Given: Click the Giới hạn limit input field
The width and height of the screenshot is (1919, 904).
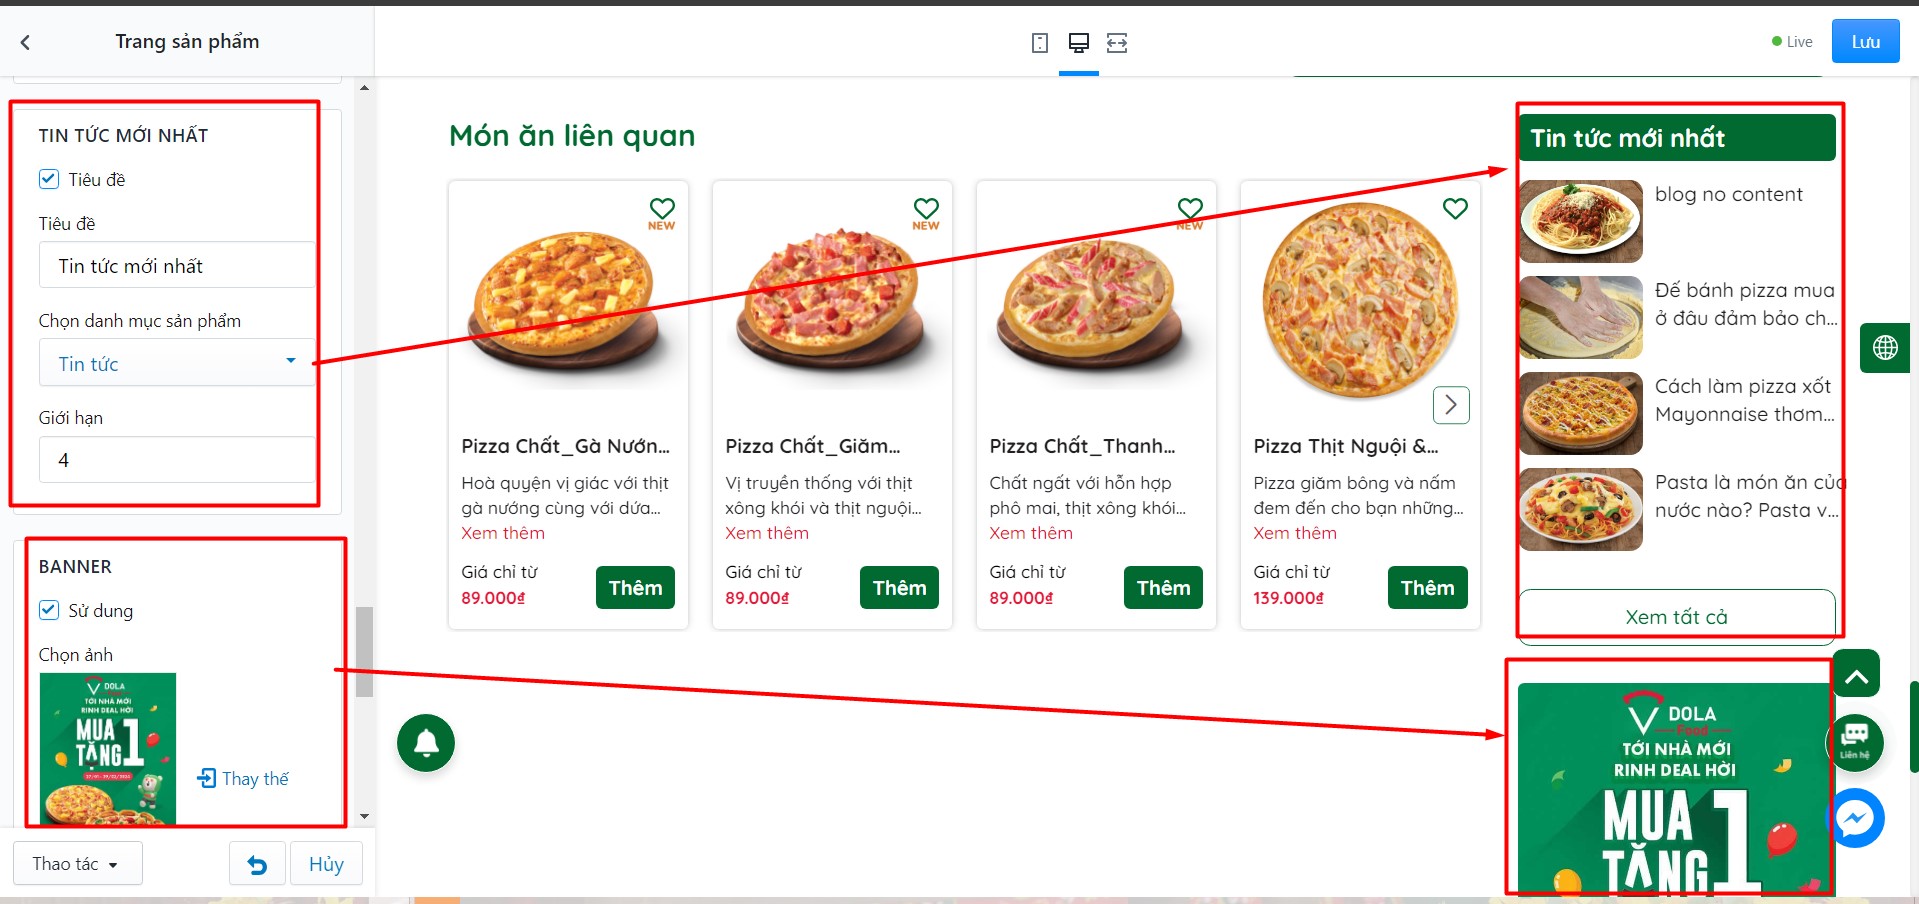Looking at the screenshot, I should coord(177,460).
